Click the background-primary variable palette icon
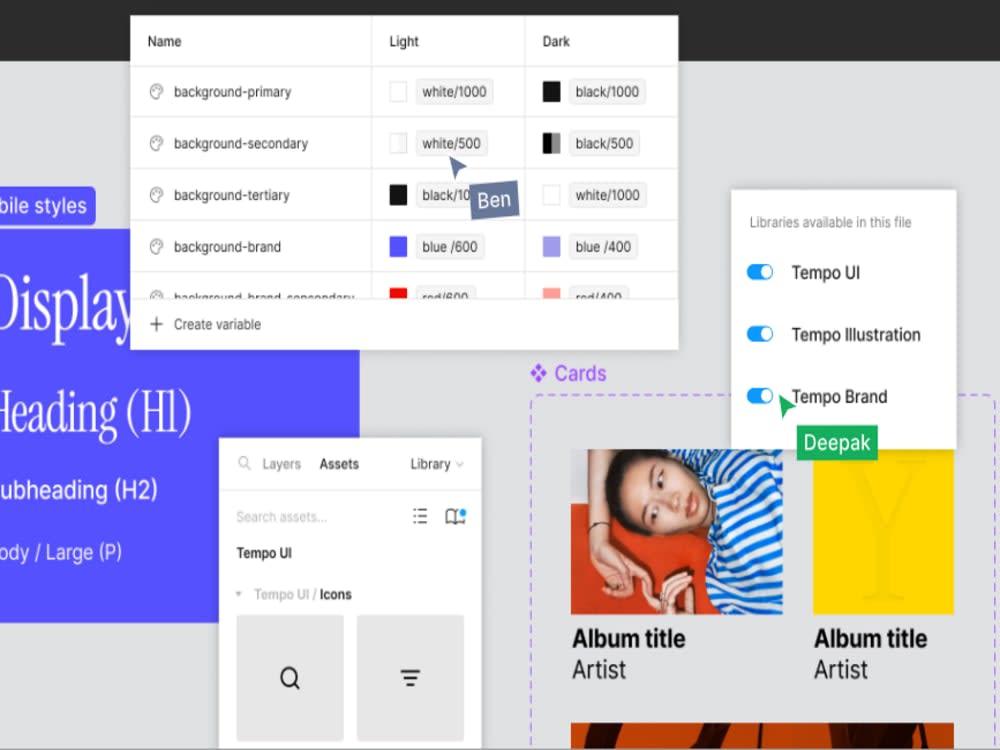The height and width of the screenshot is (750, 1000). pos(156,92)
